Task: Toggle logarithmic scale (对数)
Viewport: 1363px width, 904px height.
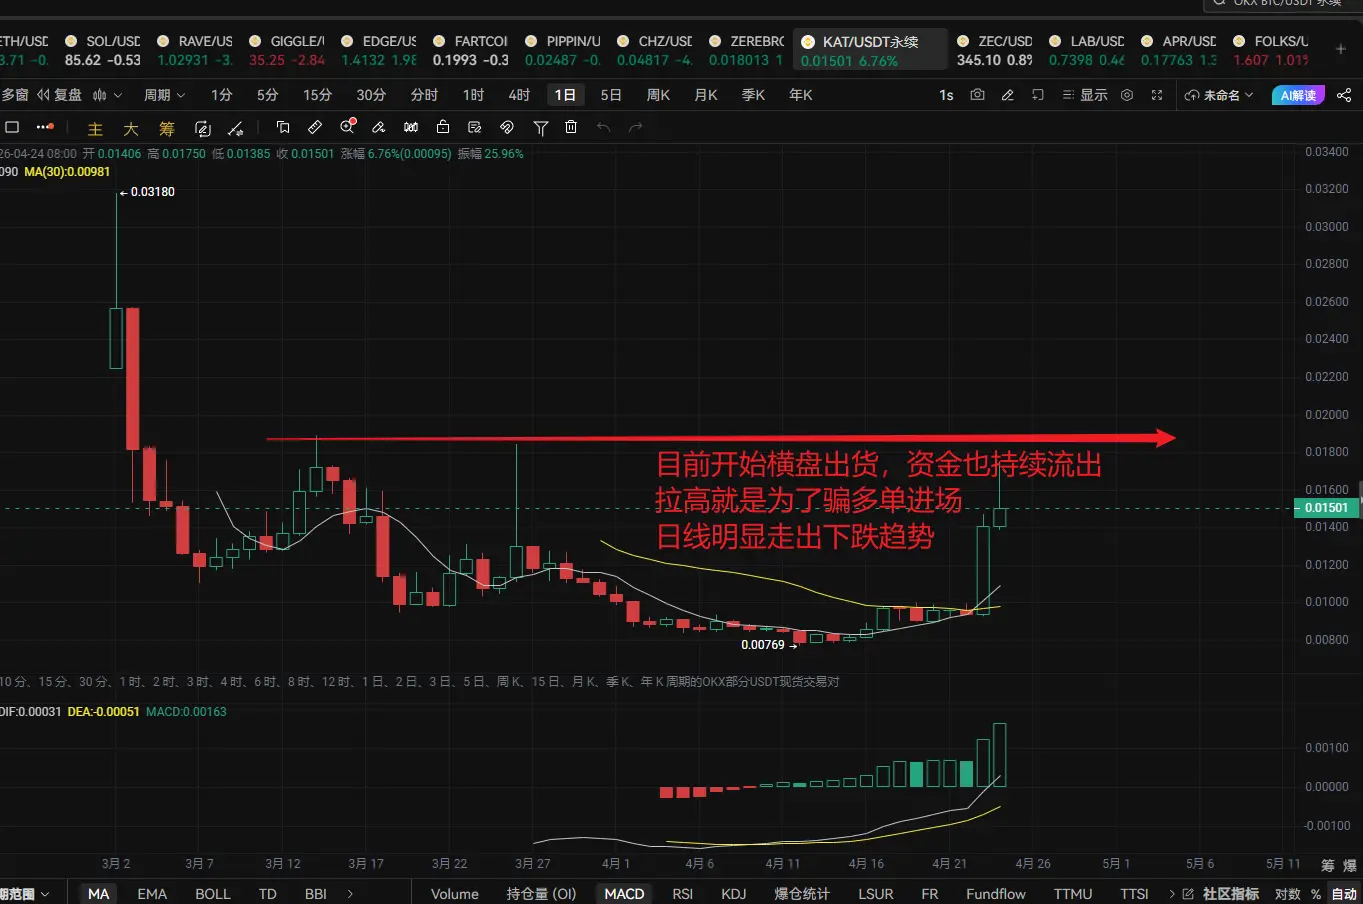Action: pos(1288,894)
